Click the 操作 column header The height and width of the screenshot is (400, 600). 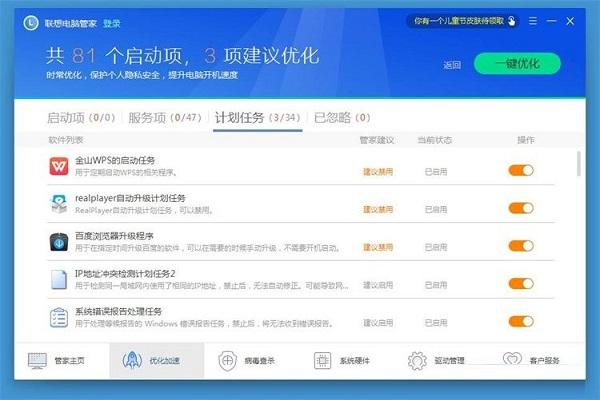pos(526,140)
